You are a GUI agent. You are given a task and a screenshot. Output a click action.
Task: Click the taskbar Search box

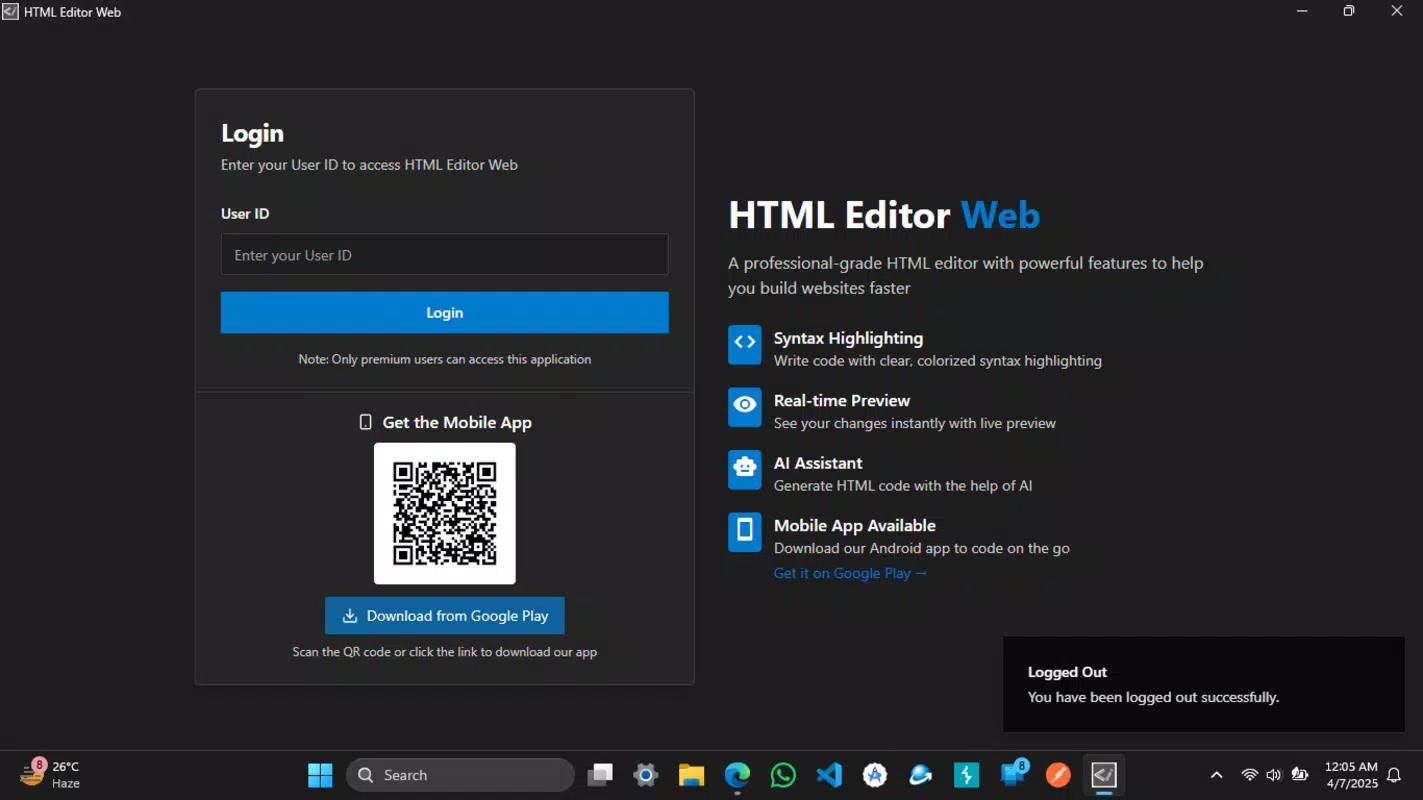(460, 775)
